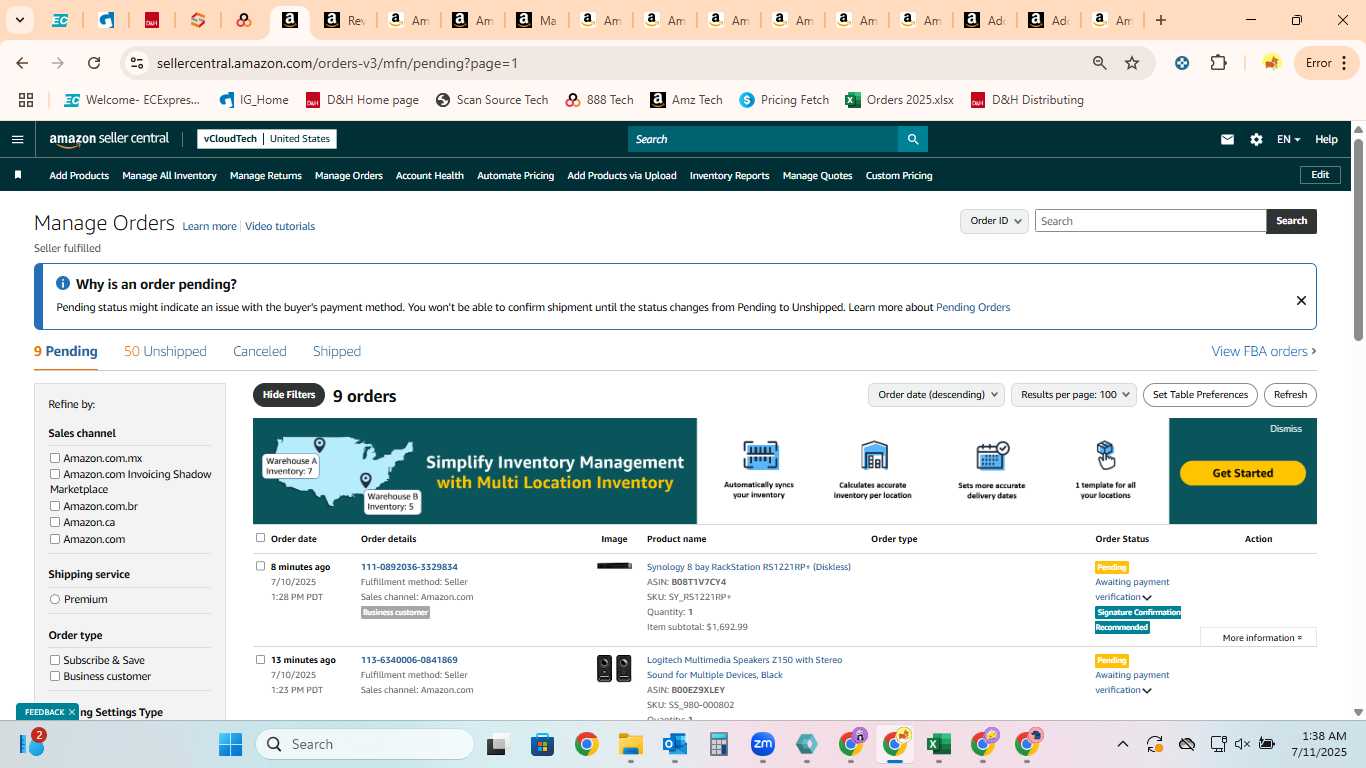Select the Premium shipping service radio button
Screen dimensions: 1366x768
[x=55, y=599]
